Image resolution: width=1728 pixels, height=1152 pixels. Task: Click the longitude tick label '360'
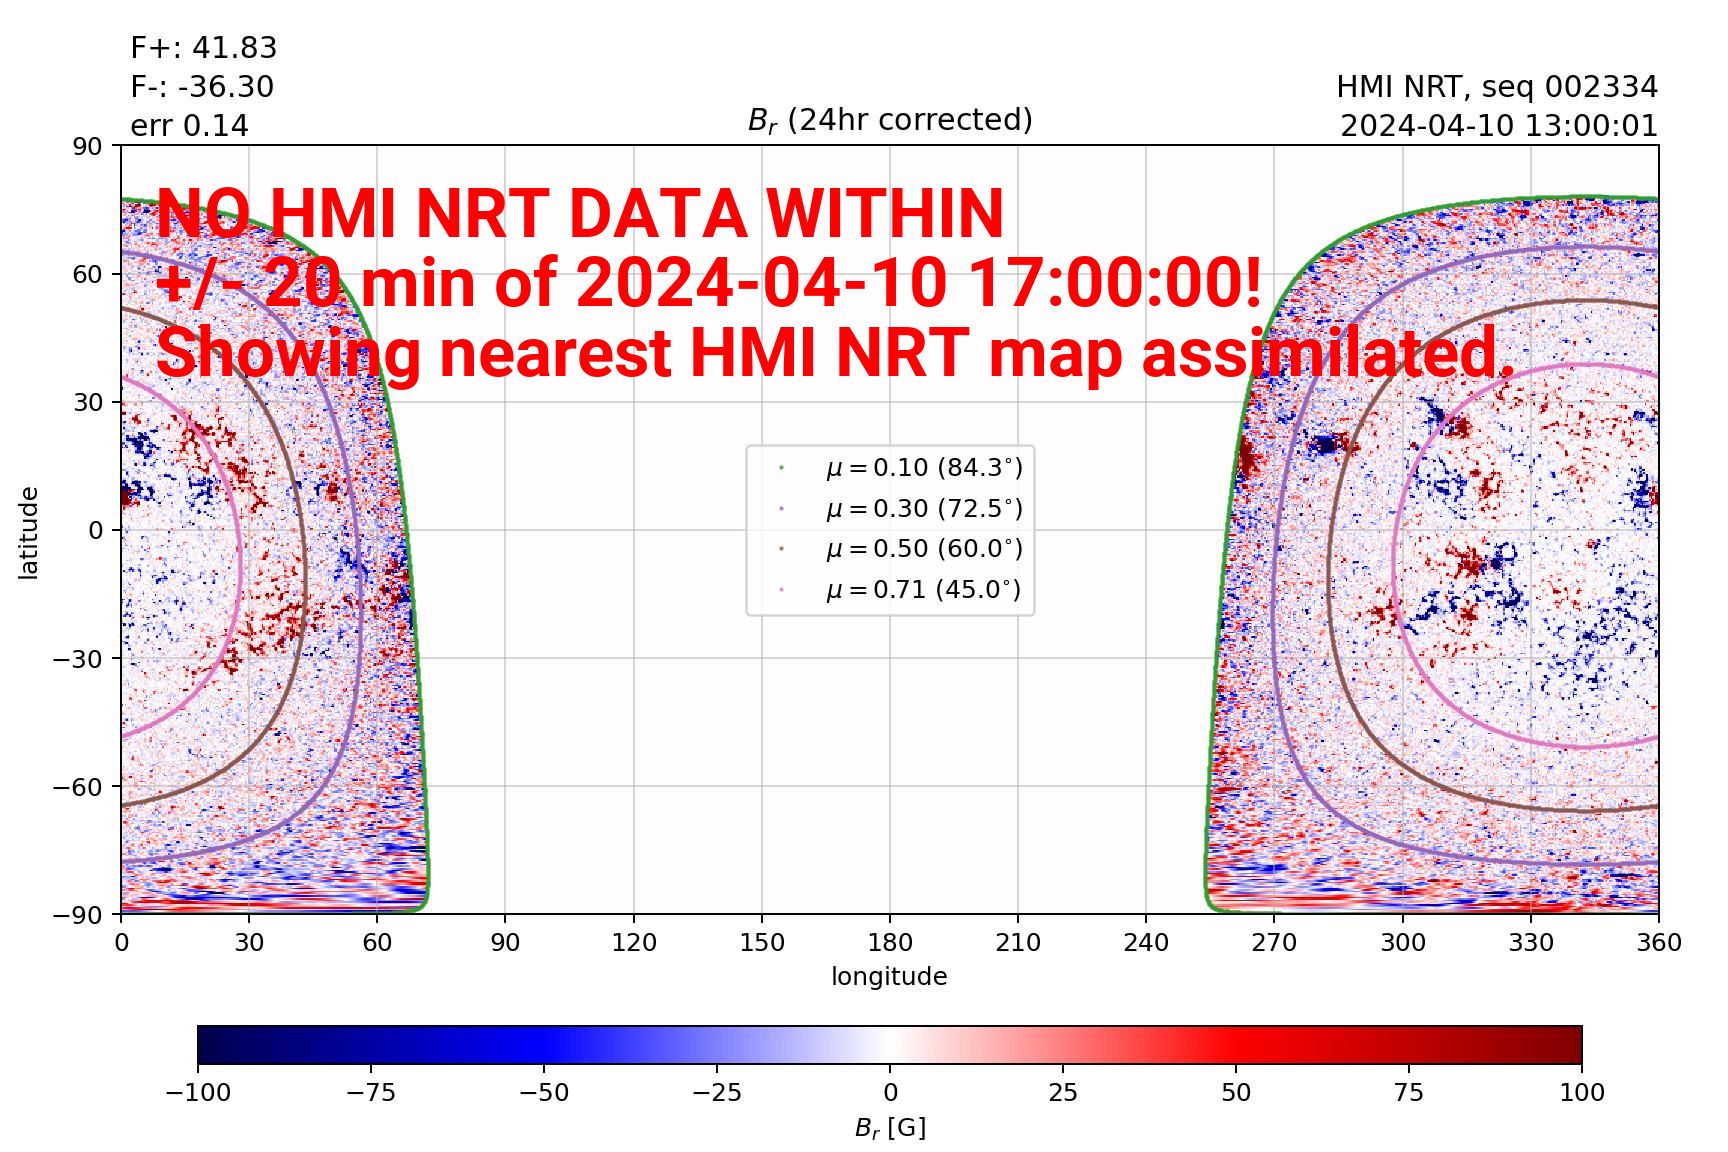(1659, 943)
